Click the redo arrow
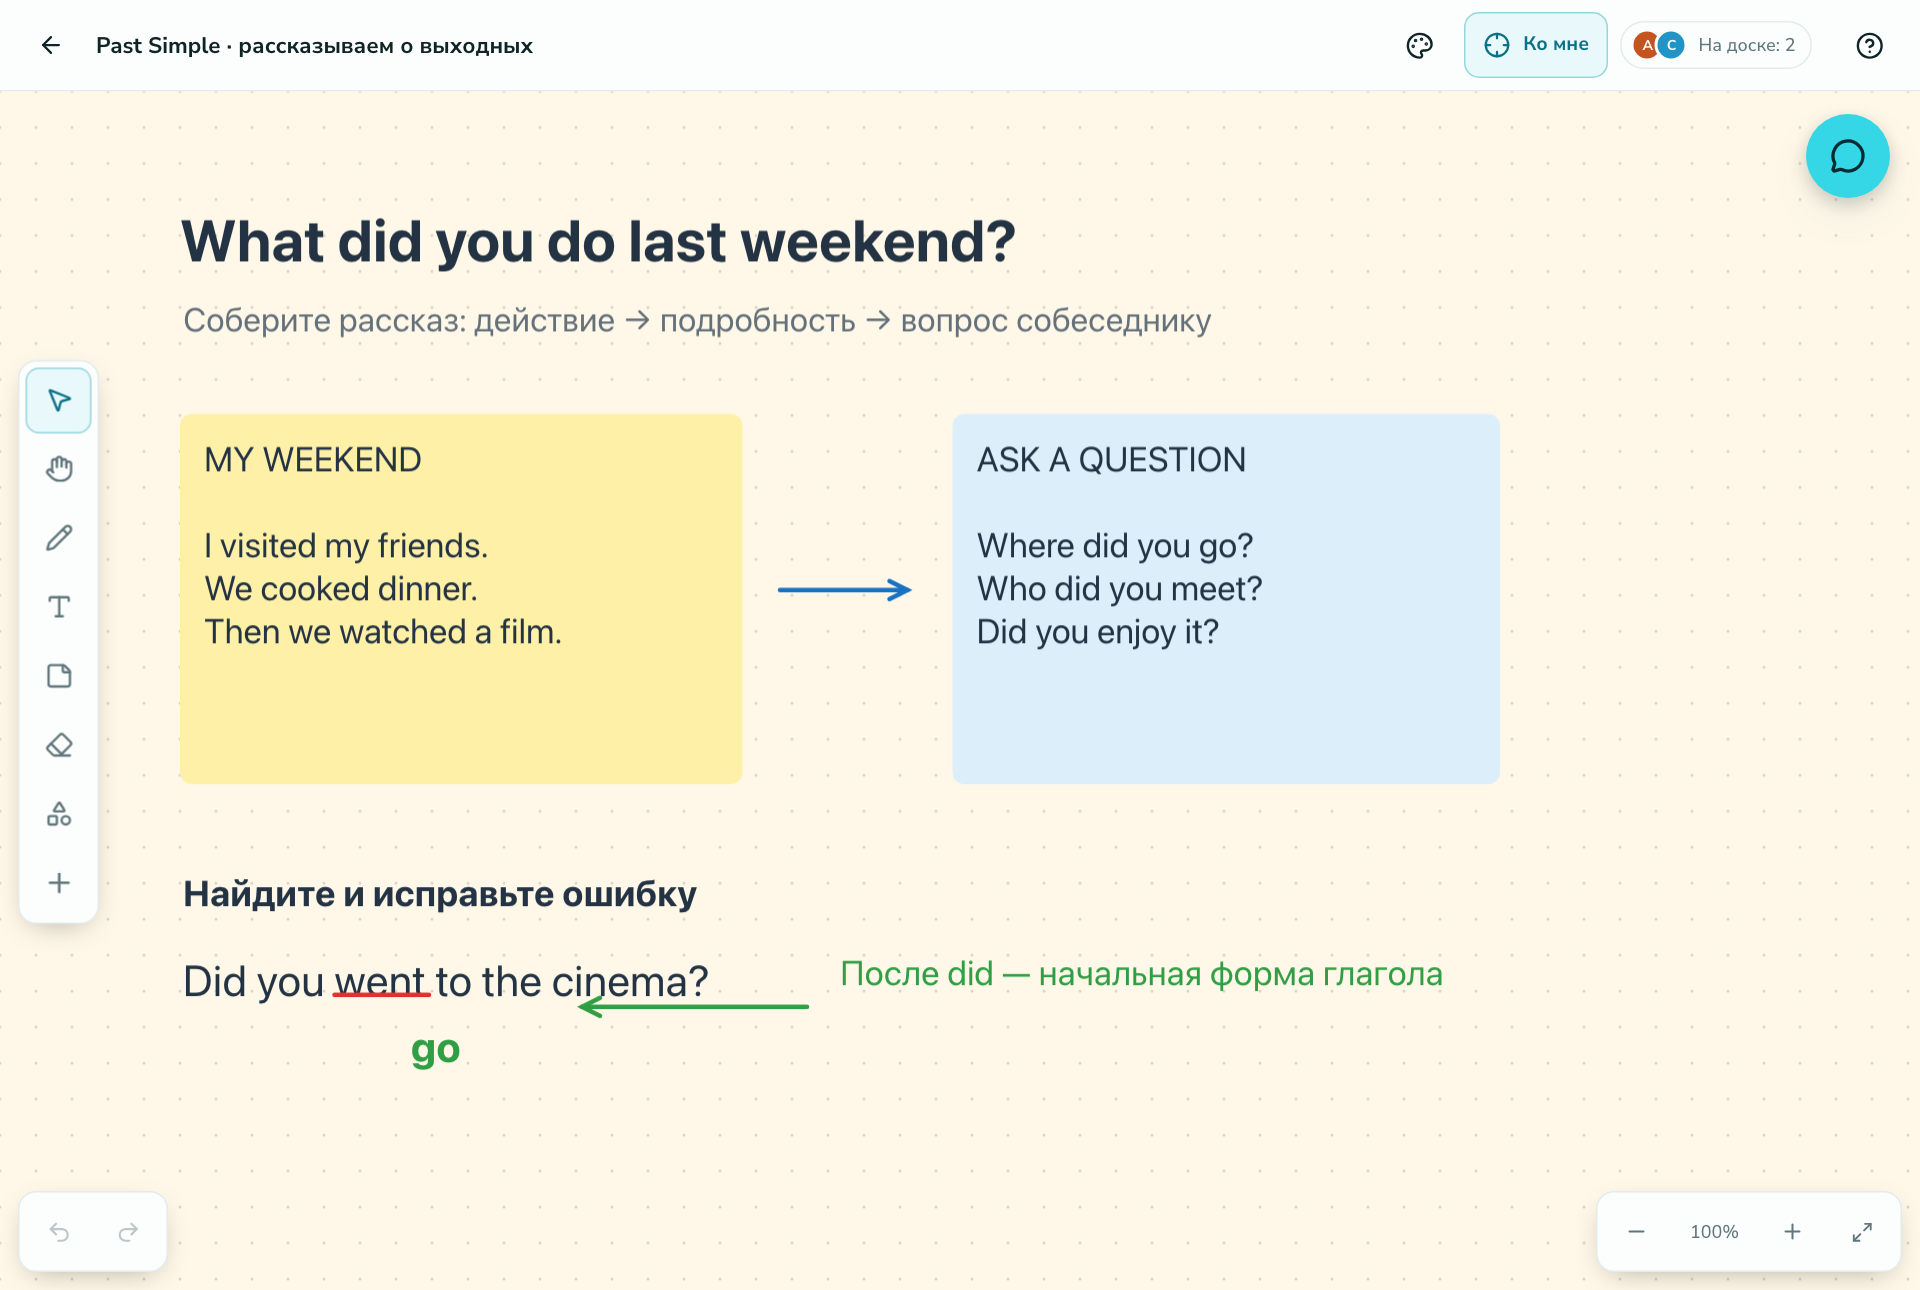Screen dimensions: 1920x1290 tap(128, 1232)
